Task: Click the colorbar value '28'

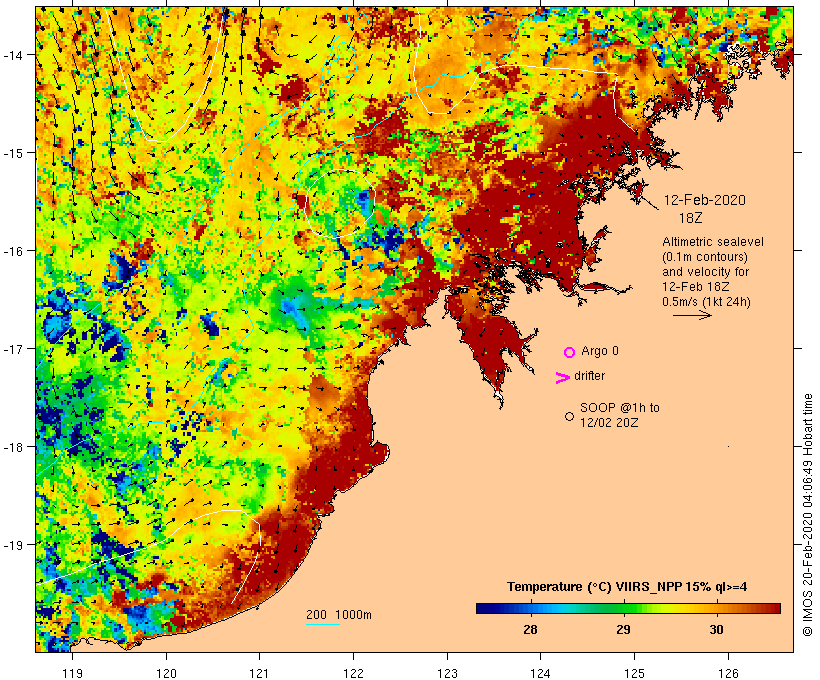Action: click(x=530, y=630)
